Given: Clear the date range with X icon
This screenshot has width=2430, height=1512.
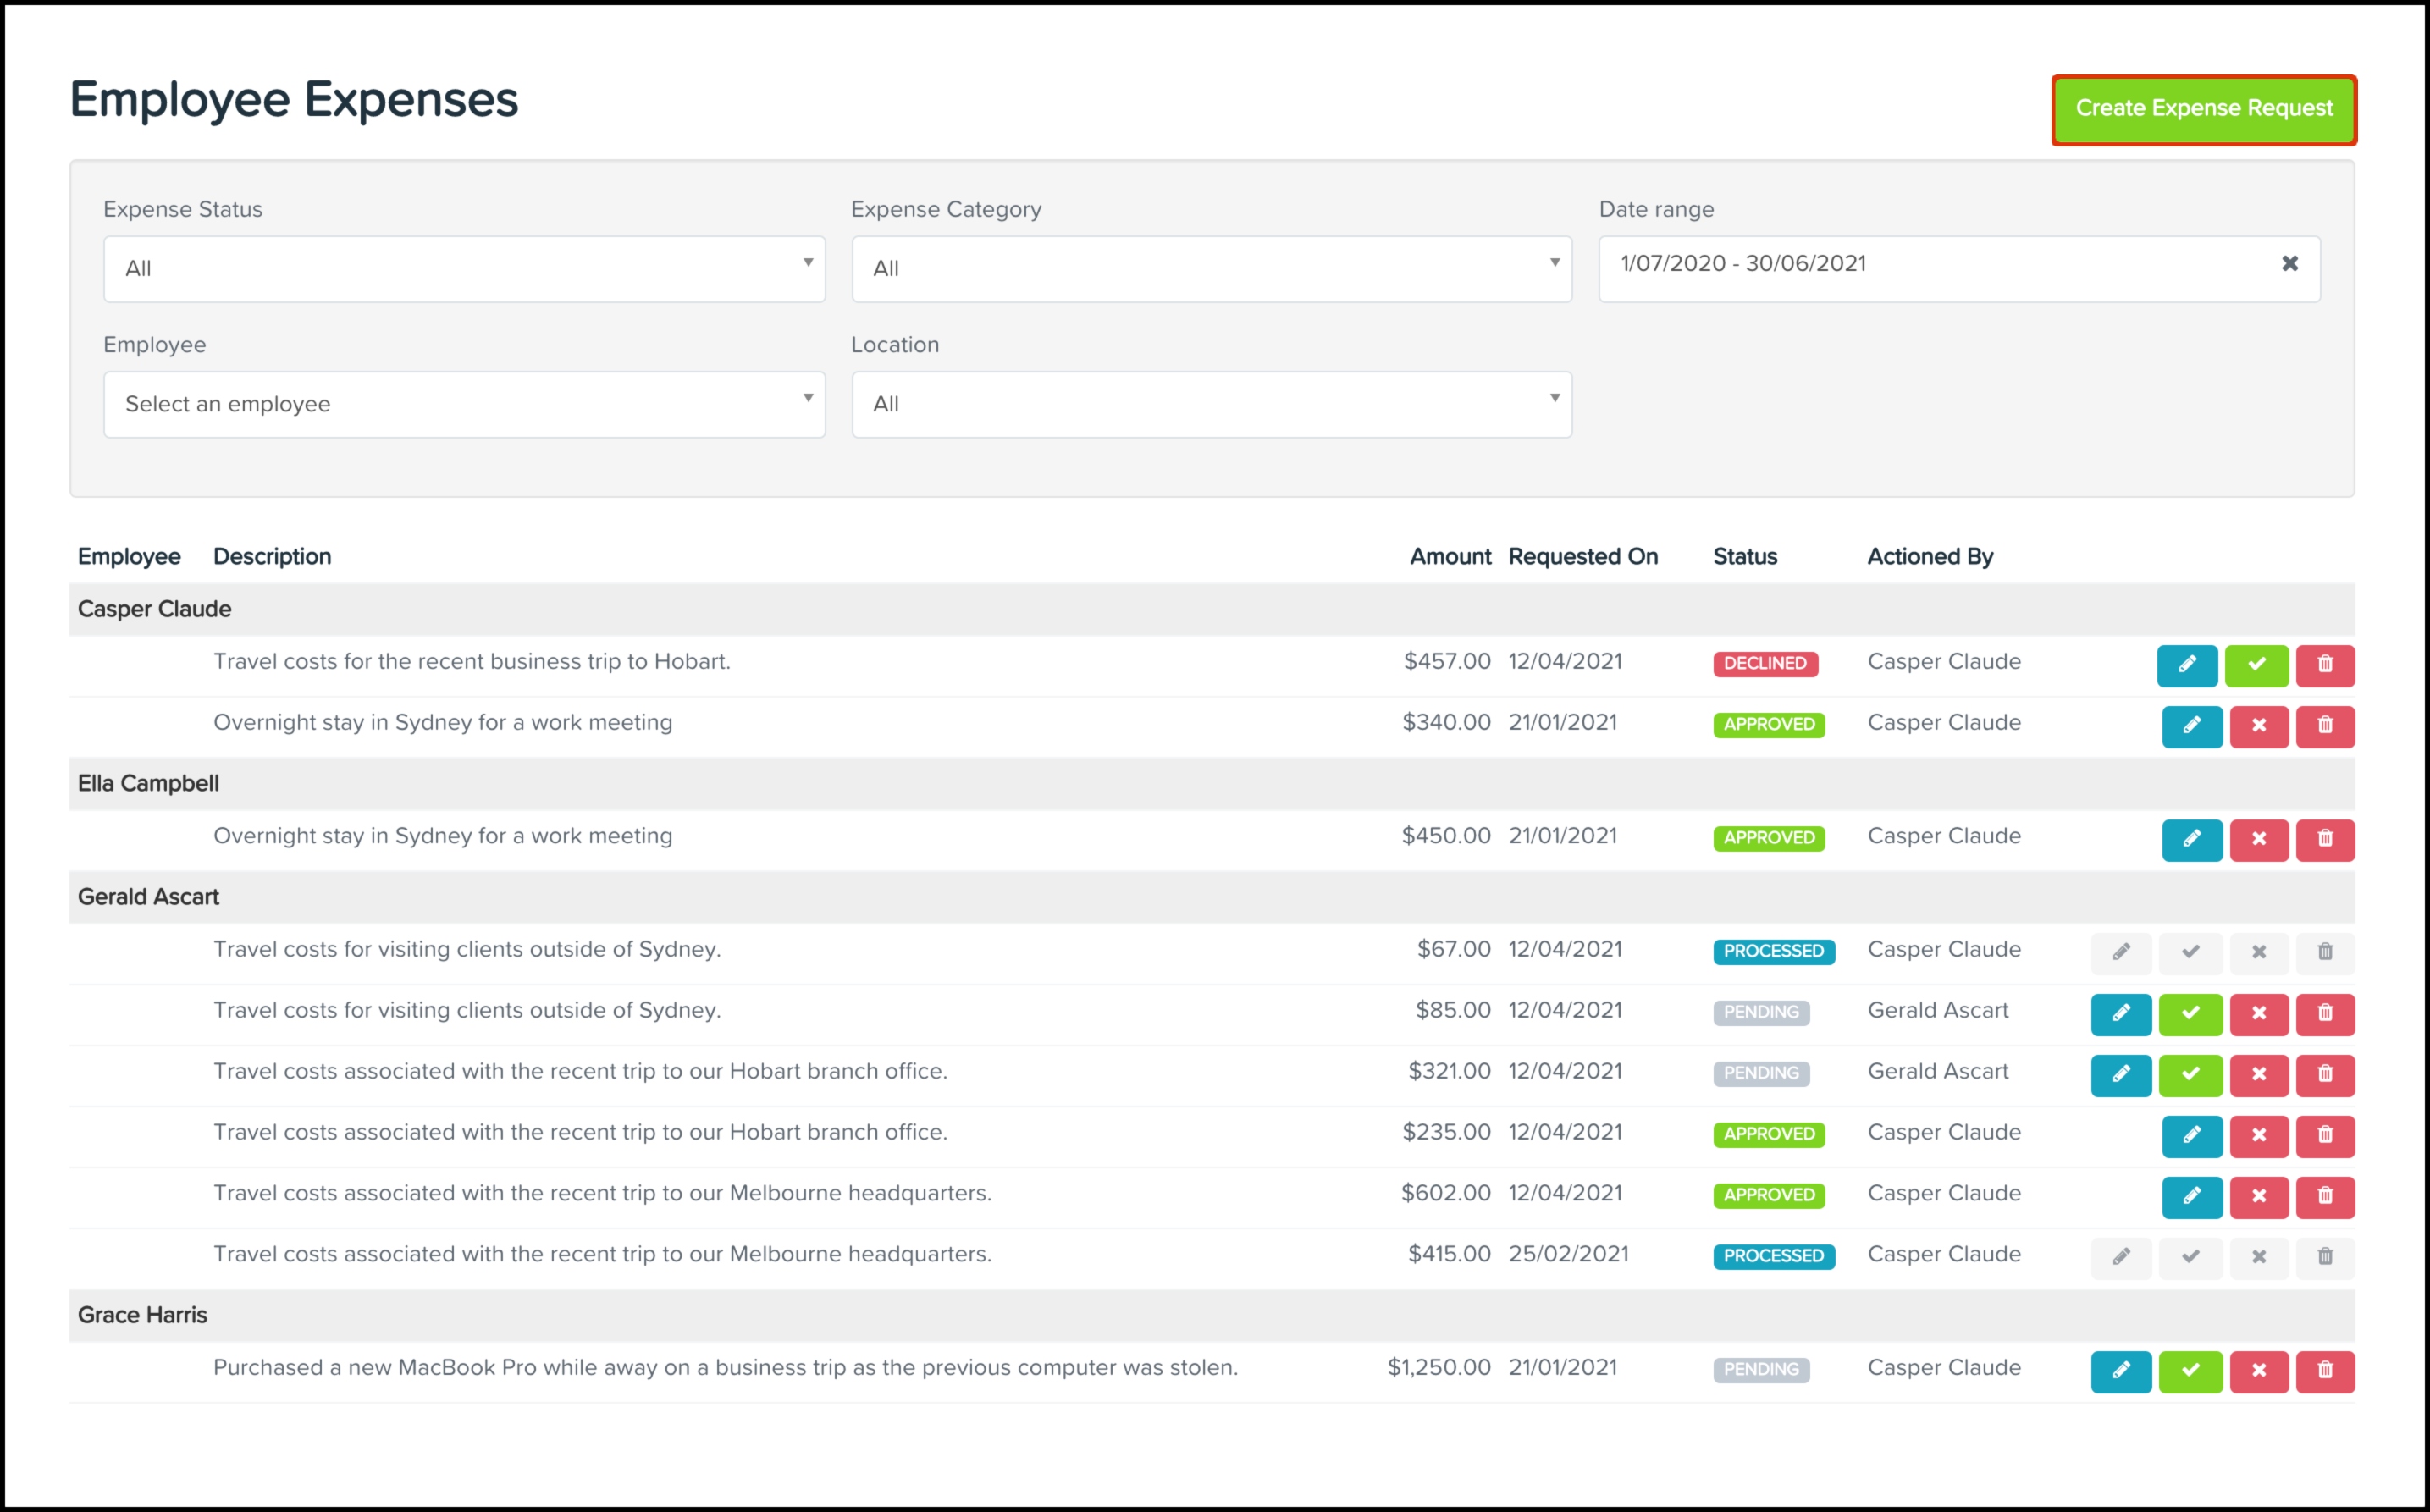Looking at the screenshot, I should click(2289, 263).
